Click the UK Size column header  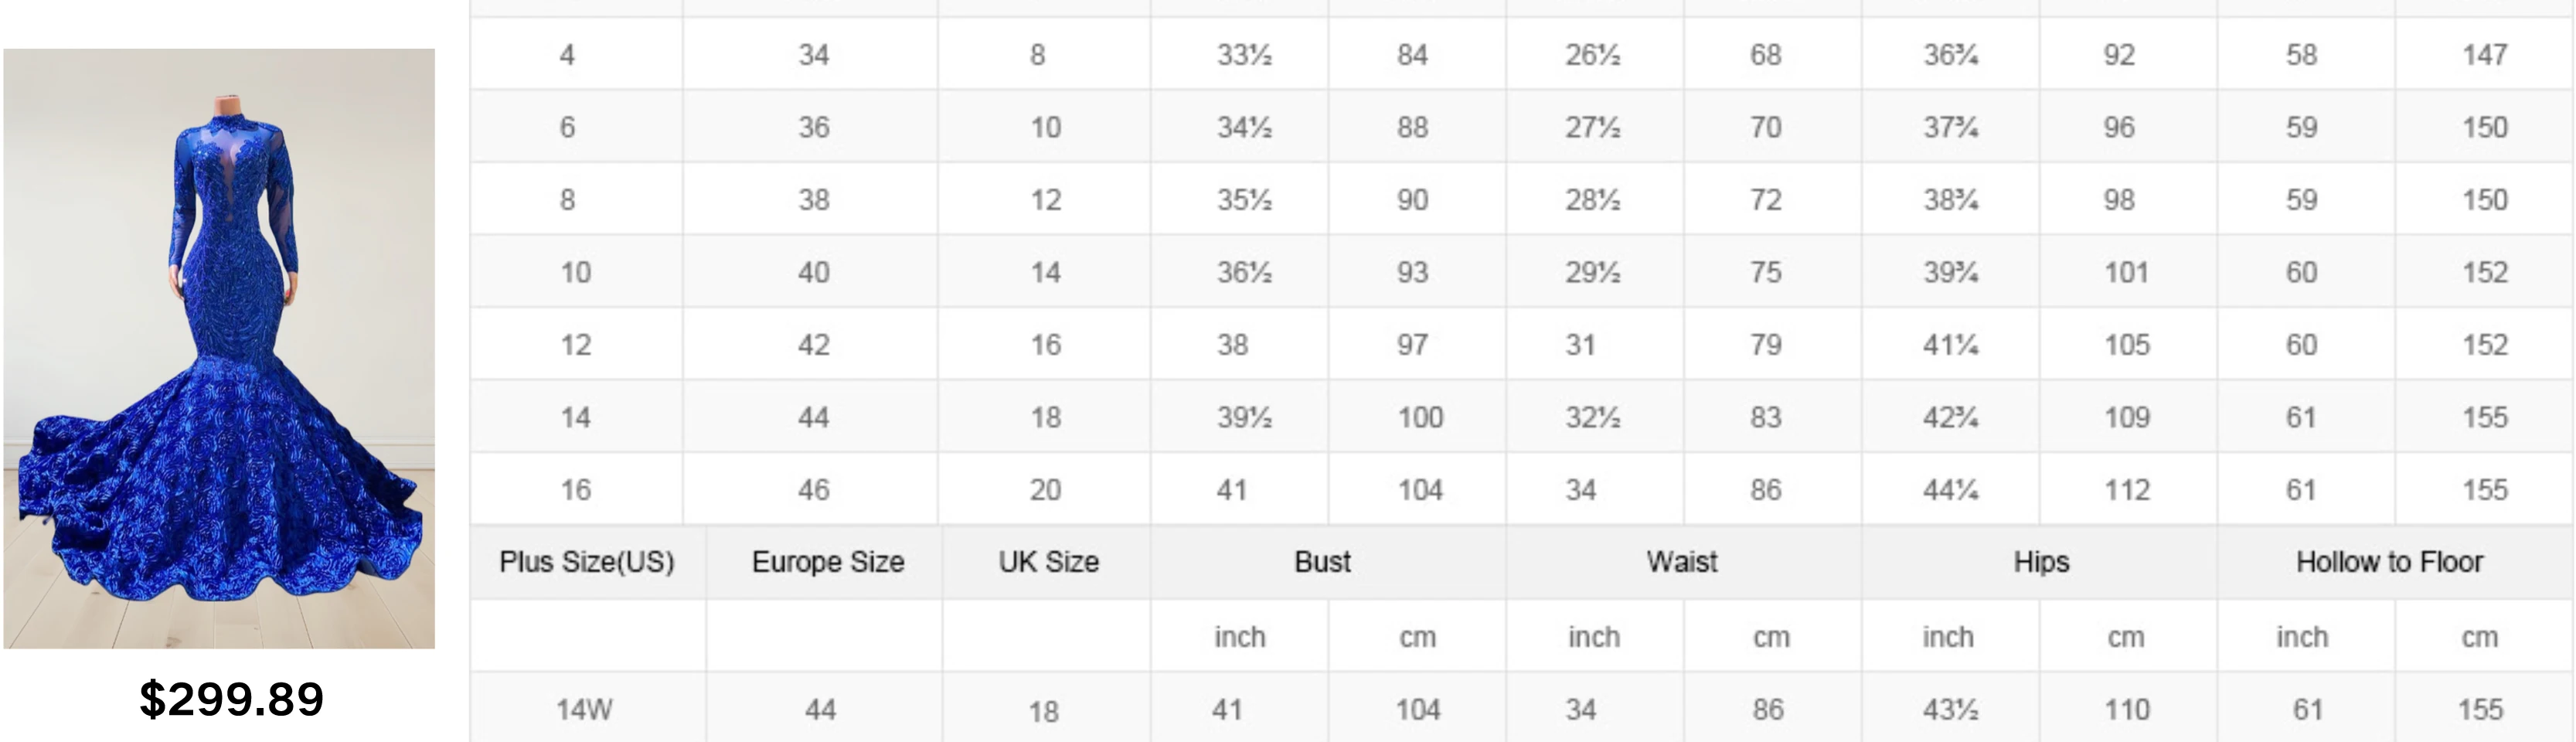coord(1047,562)
